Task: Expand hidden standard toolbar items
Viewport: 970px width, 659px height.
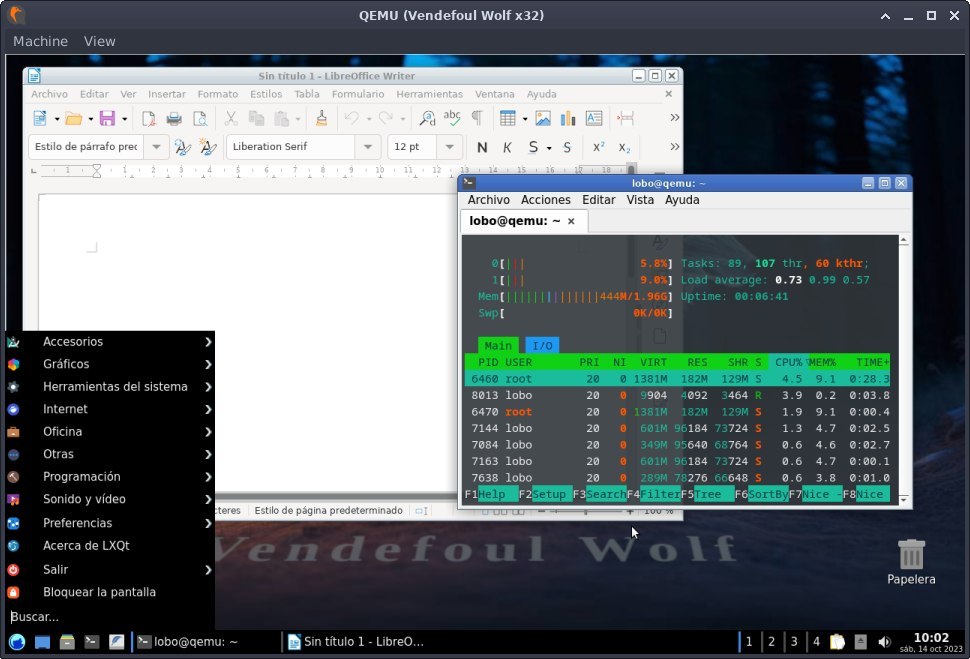Action: click(x=674, y=118)
